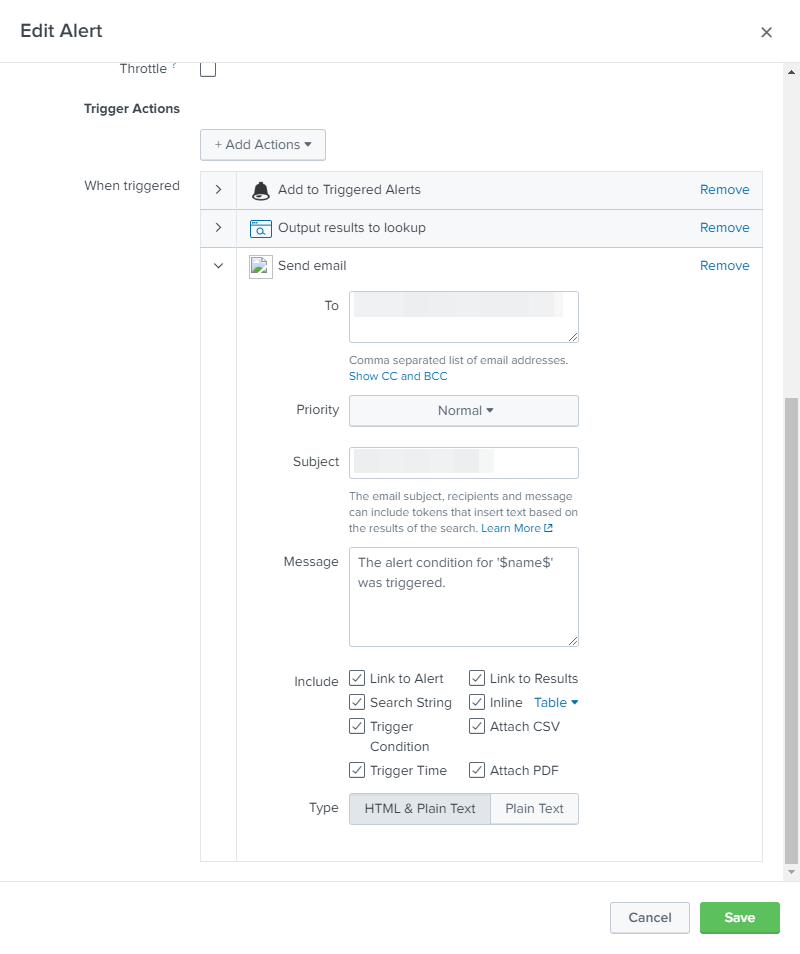Enable the Throttle checkbox

(x=208, y=69)
